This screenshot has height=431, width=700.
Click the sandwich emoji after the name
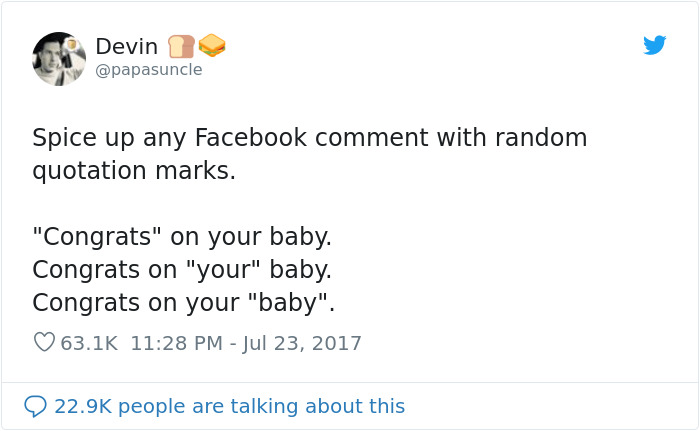pos(212,46)
